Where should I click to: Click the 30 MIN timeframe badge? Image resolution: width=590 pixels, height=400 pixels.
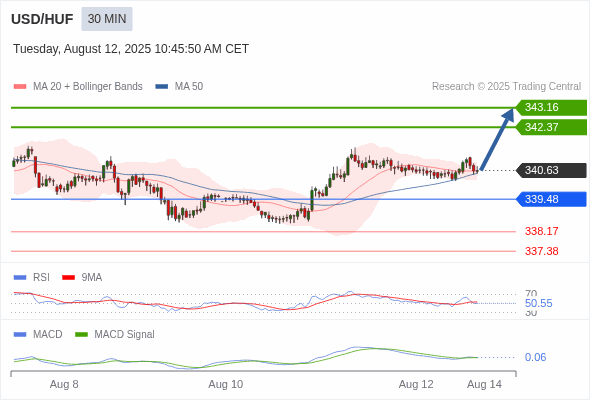(x=107, y=19)
